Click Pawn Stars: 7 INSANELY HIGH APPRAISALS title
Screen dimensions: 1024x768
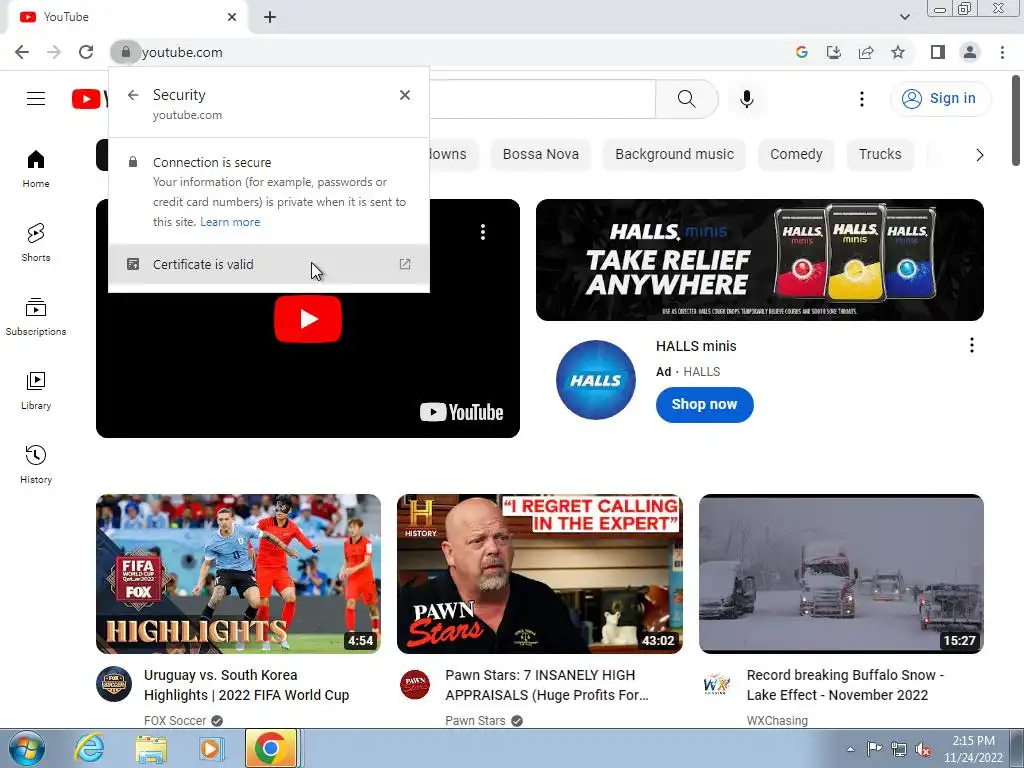[547, 685]
